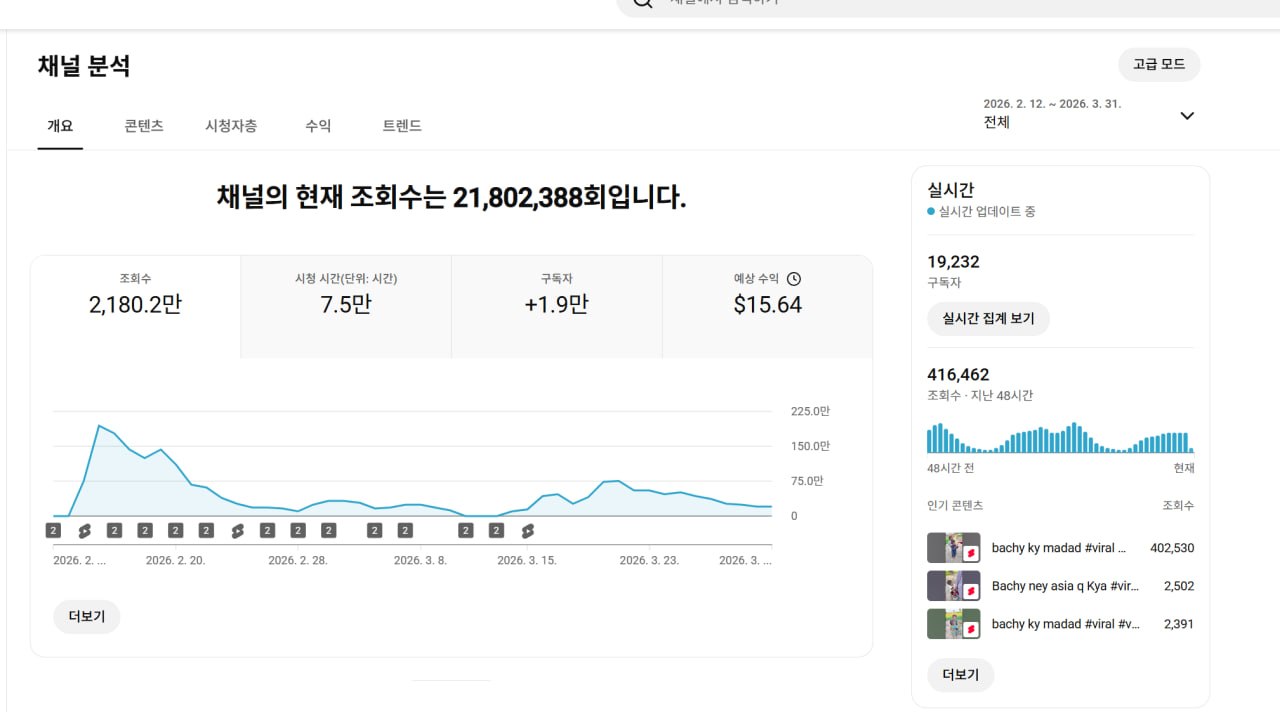Click the leftmost Shorts marker under the chart
This screenshot has width=1280, height=712.
(x=84, y=531)
